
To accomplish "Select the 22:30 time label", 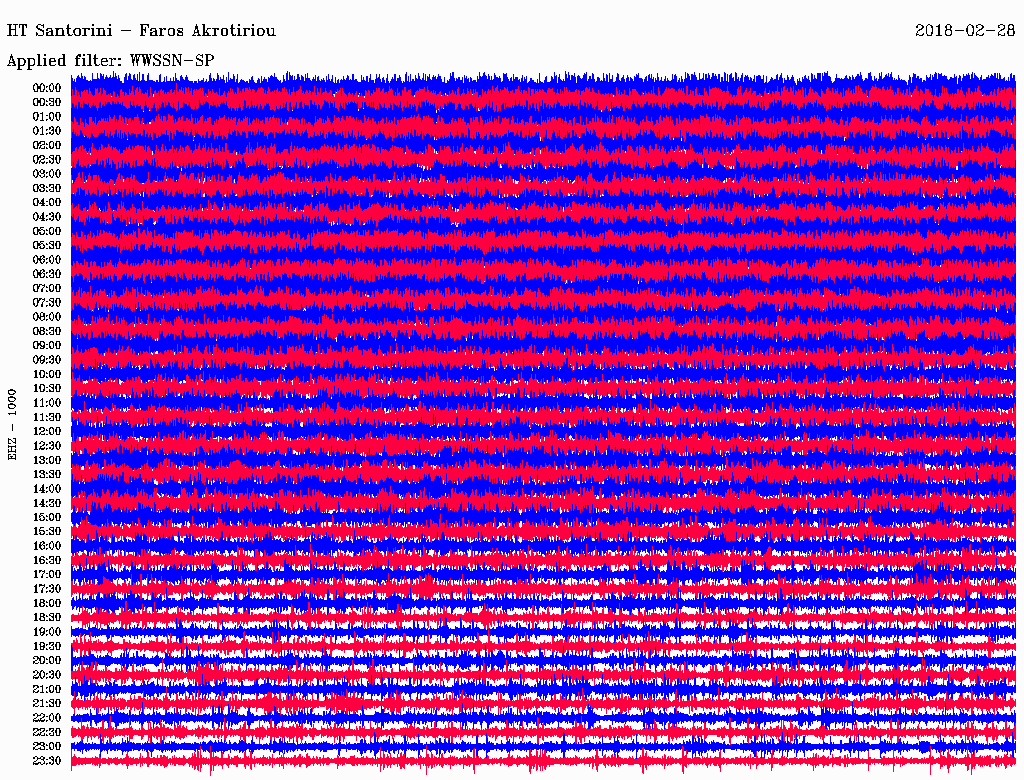I will 47,732.
